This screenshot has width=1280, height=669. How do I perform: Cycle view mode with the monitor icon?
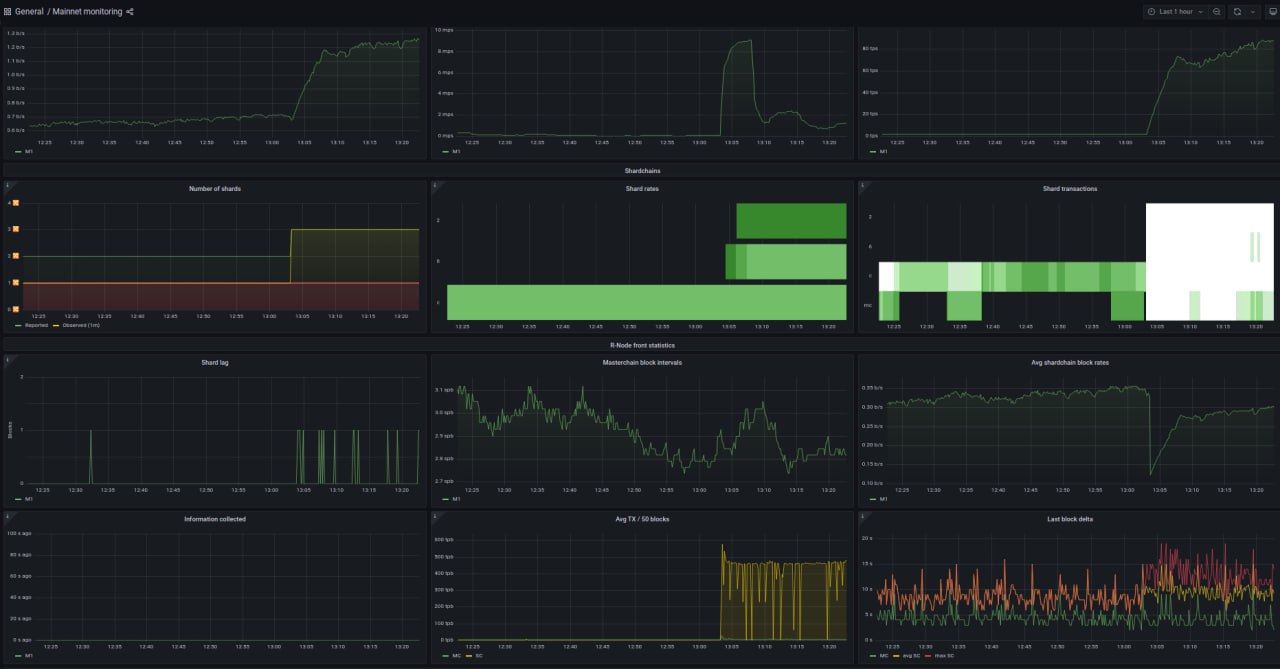(1272, 12)
